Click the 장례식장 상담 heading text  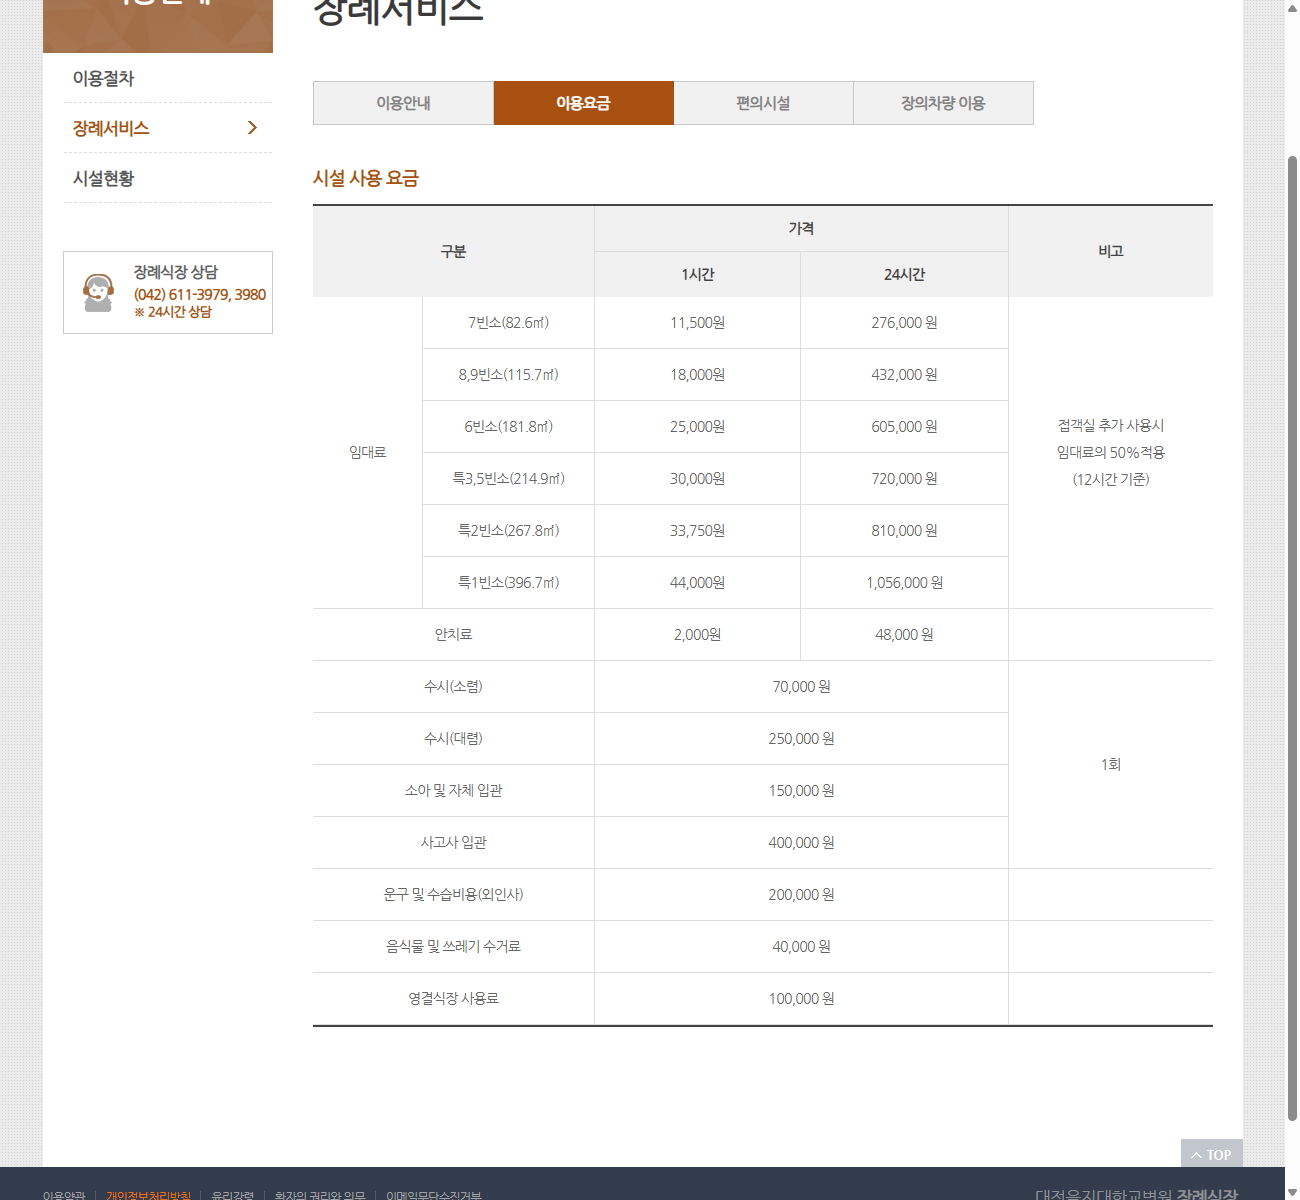pos(176,272)
